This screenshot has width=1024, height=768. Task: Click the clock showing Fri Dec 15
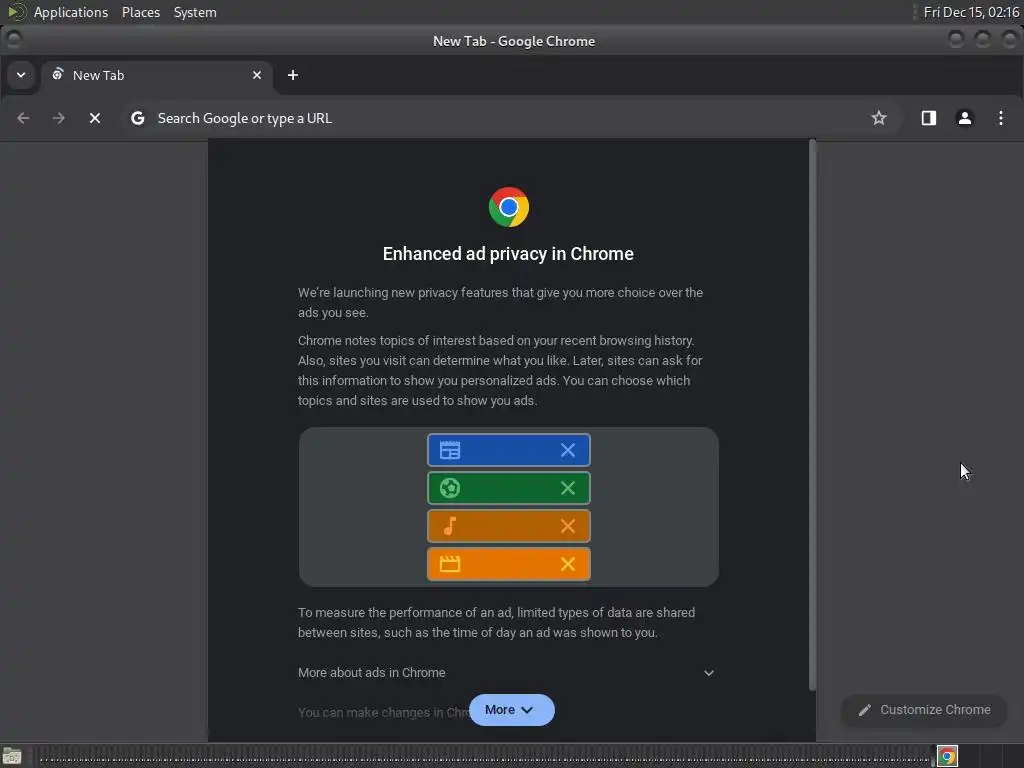click(971, 12)
